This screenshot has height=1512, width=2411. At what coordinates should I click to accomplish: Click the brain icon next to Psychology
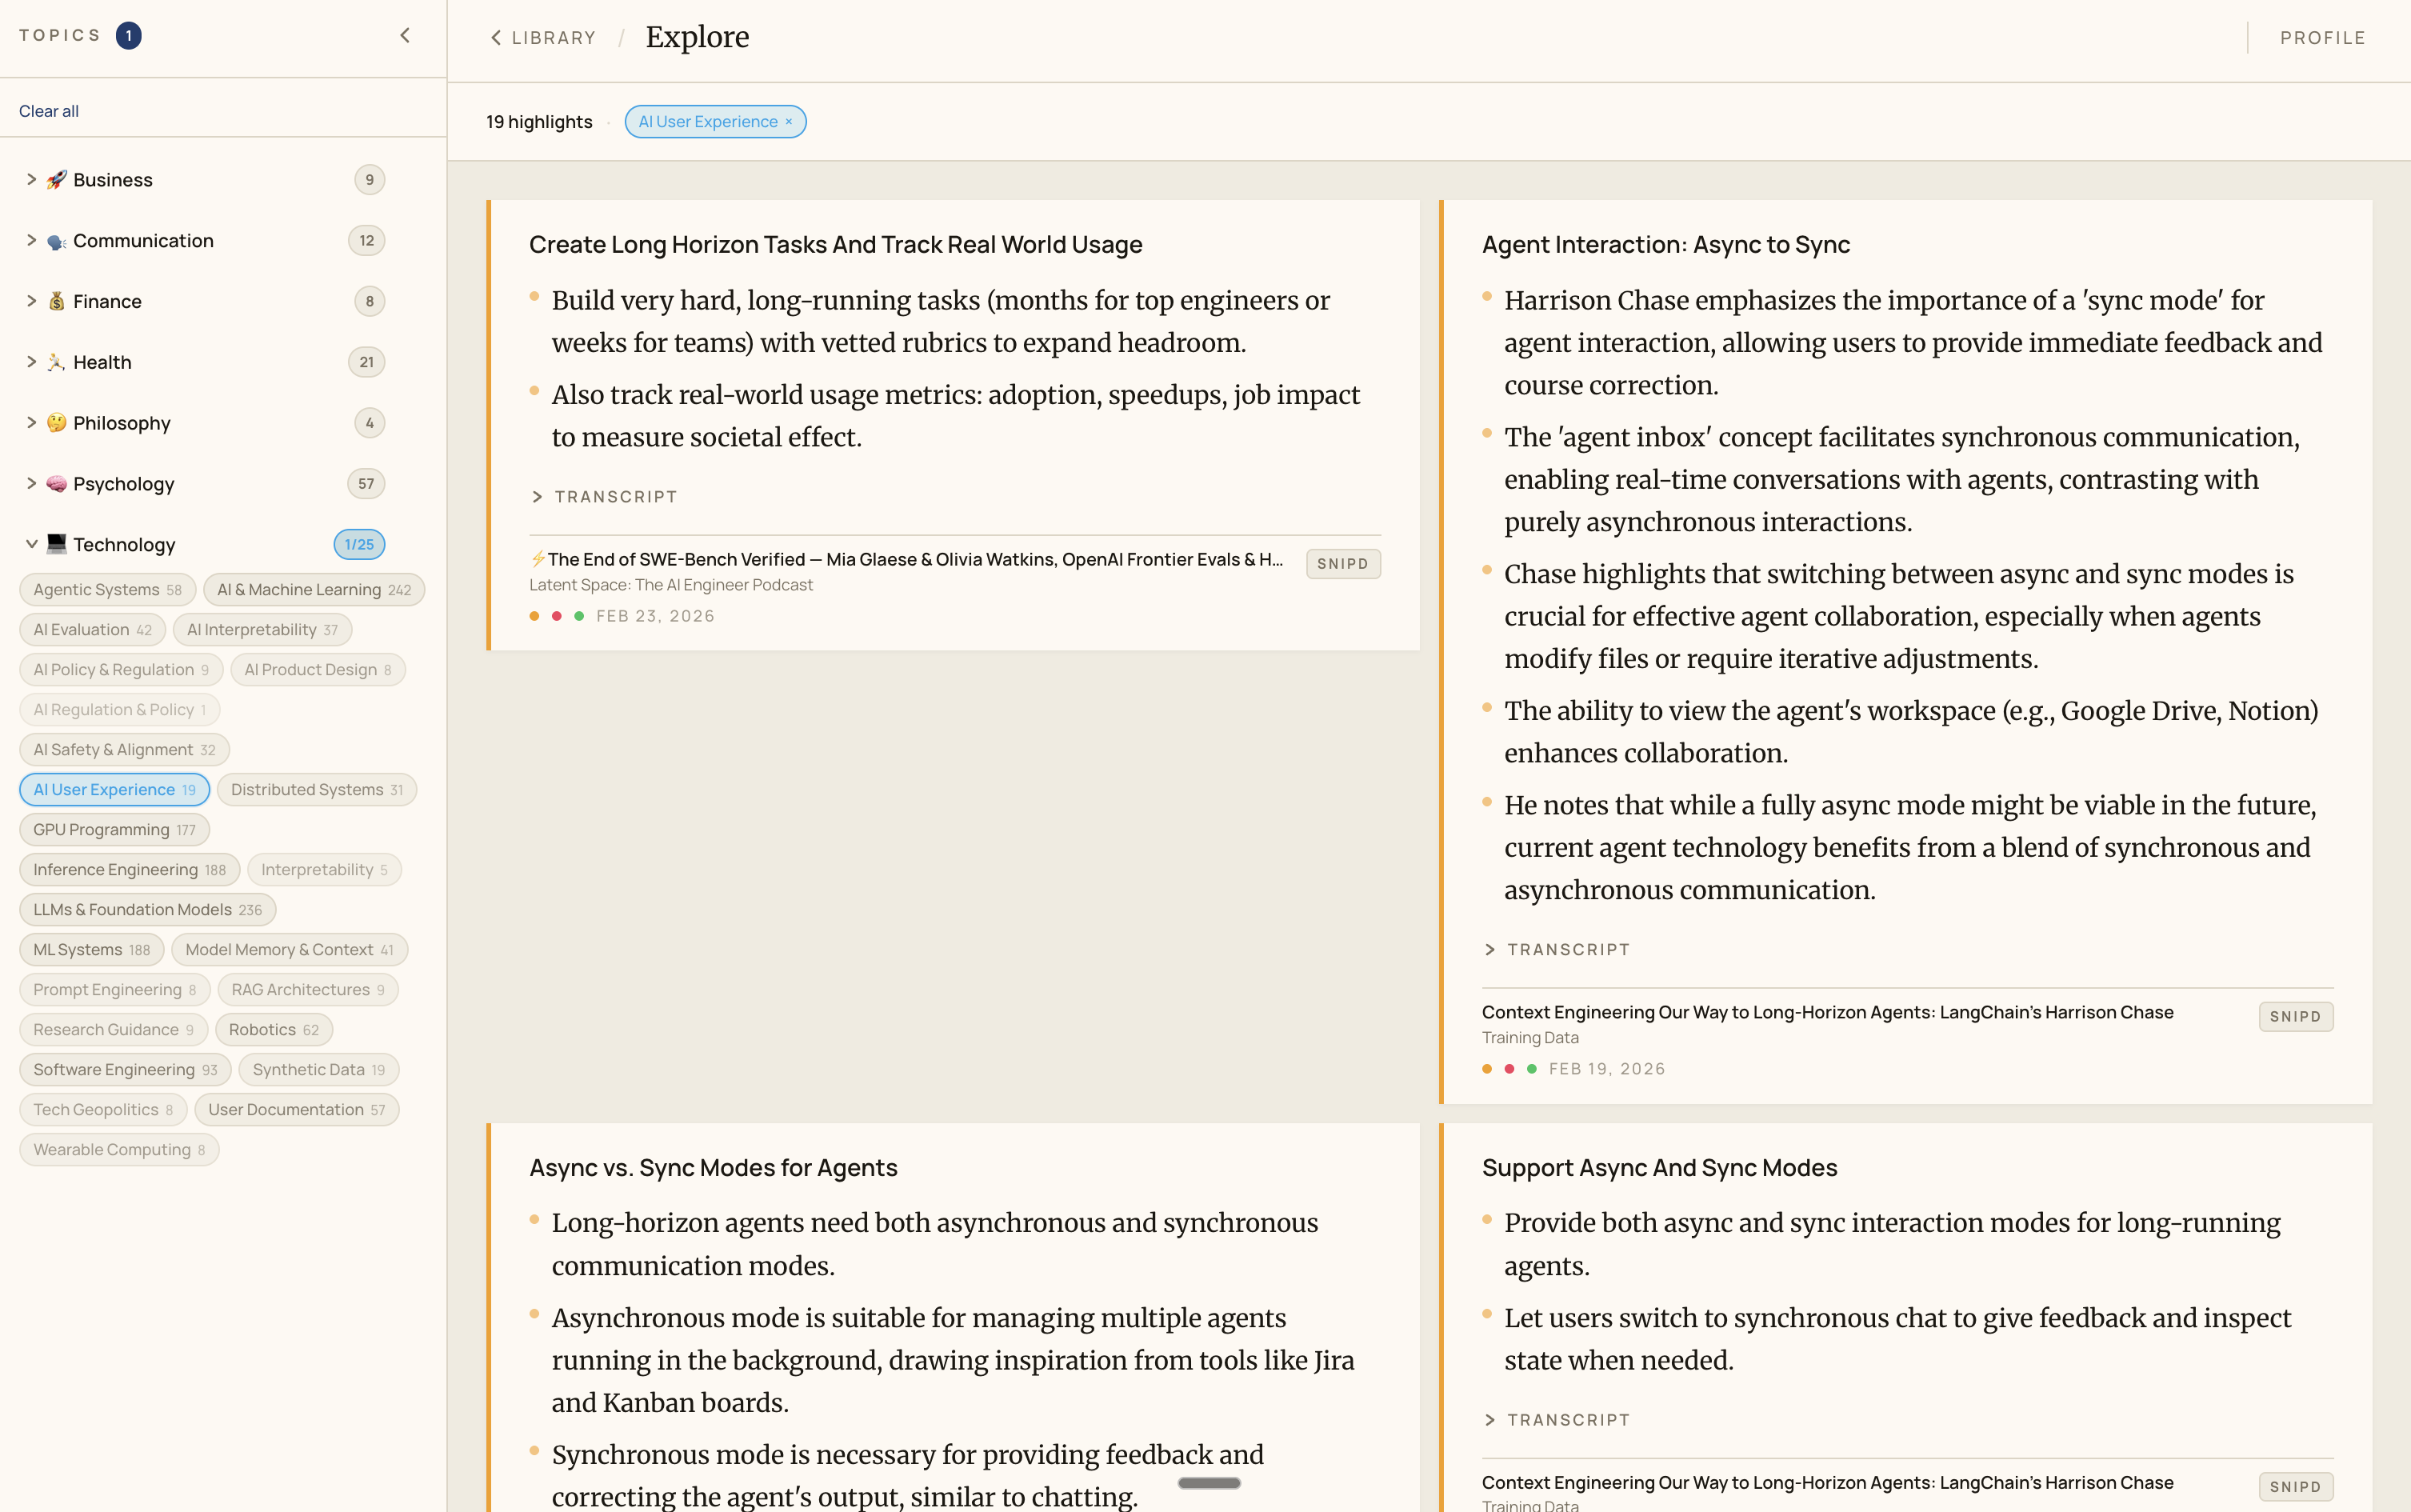(x=56, y=483)
